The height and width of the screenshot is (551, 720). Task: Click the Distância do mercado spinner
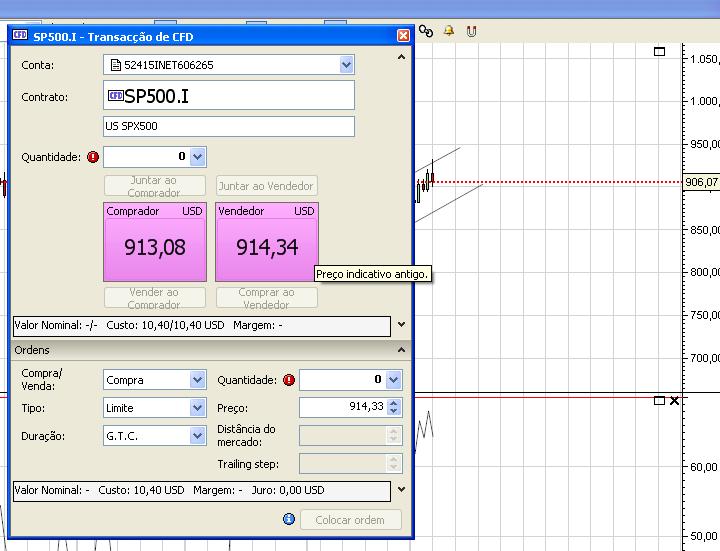click(393, 435)
